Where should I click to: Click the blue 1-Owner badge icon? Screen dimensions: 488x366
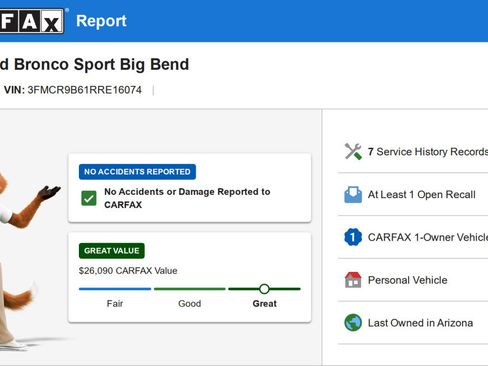(x=353, y=237)
